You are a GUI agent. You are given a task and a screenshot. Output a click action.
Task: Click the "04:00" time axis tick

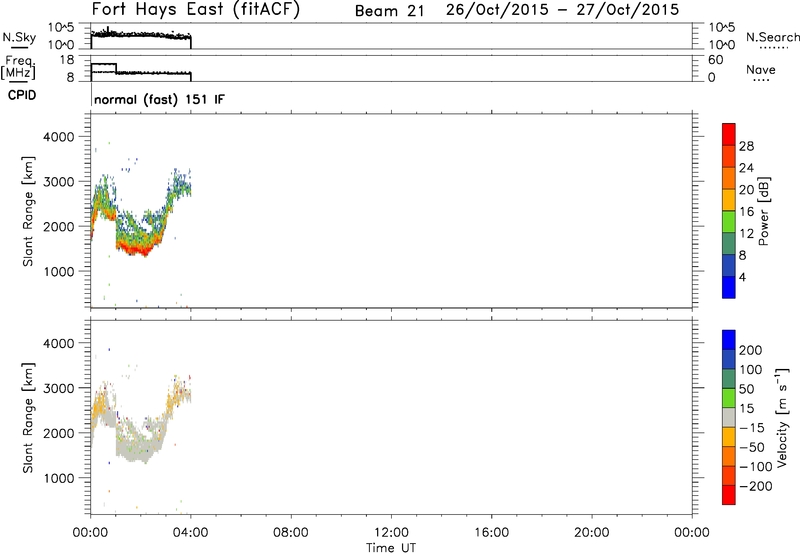190,533
